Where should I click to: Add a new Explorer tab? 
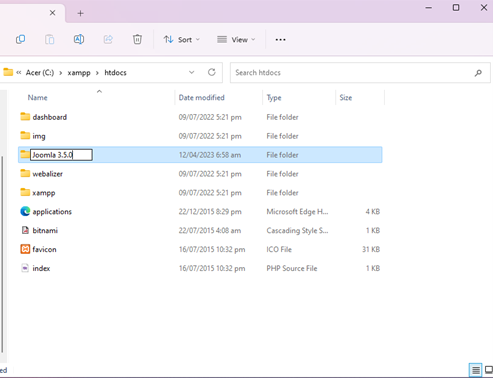click(80, 13)
